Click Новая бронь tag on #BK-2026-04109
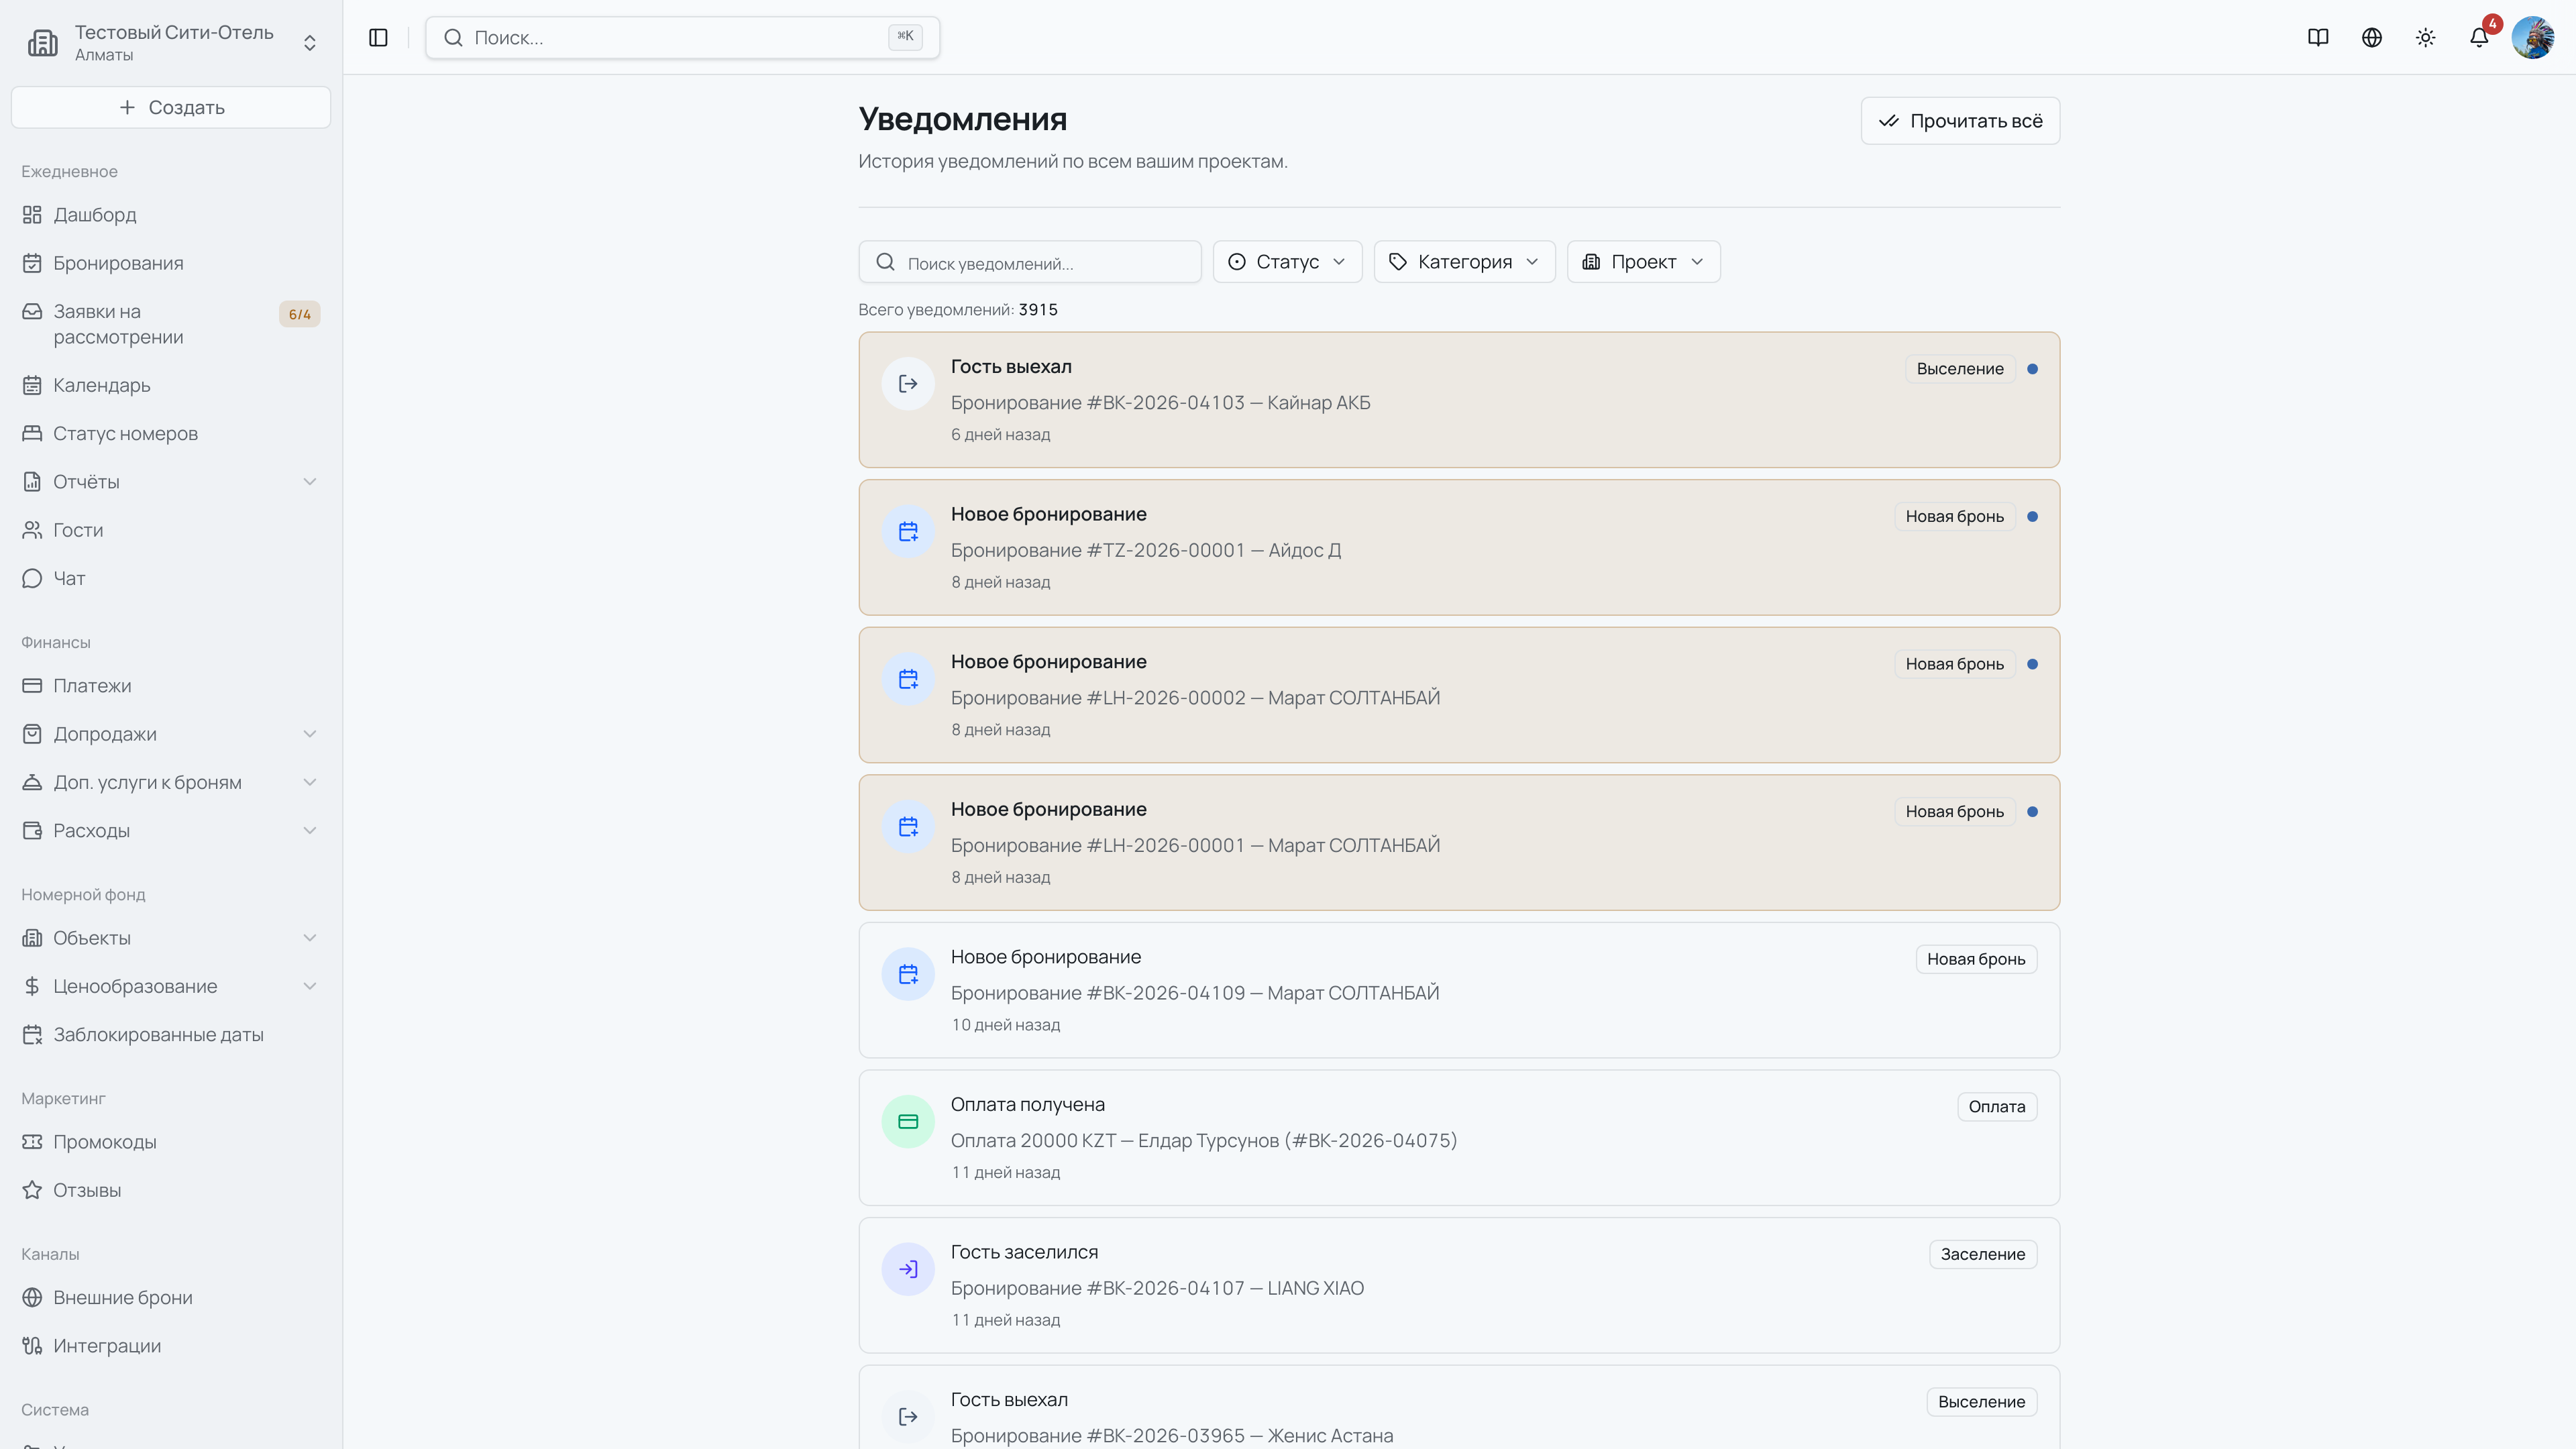The height and width of the screenshot is (1449, 2576). click(x=1976, y=959)
